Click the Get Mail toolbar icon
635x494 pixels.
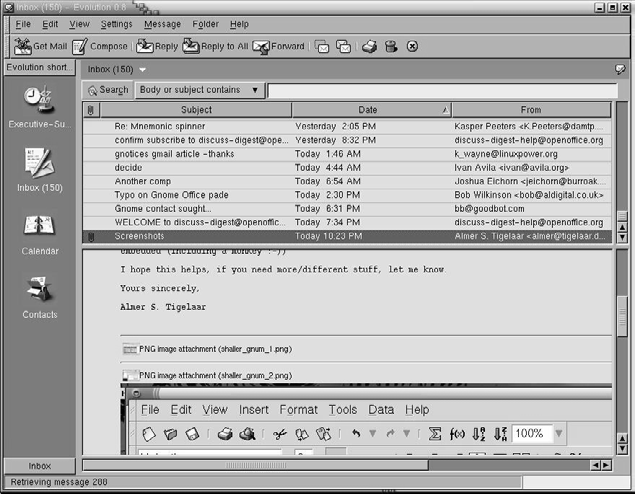[x=23, y=46]
